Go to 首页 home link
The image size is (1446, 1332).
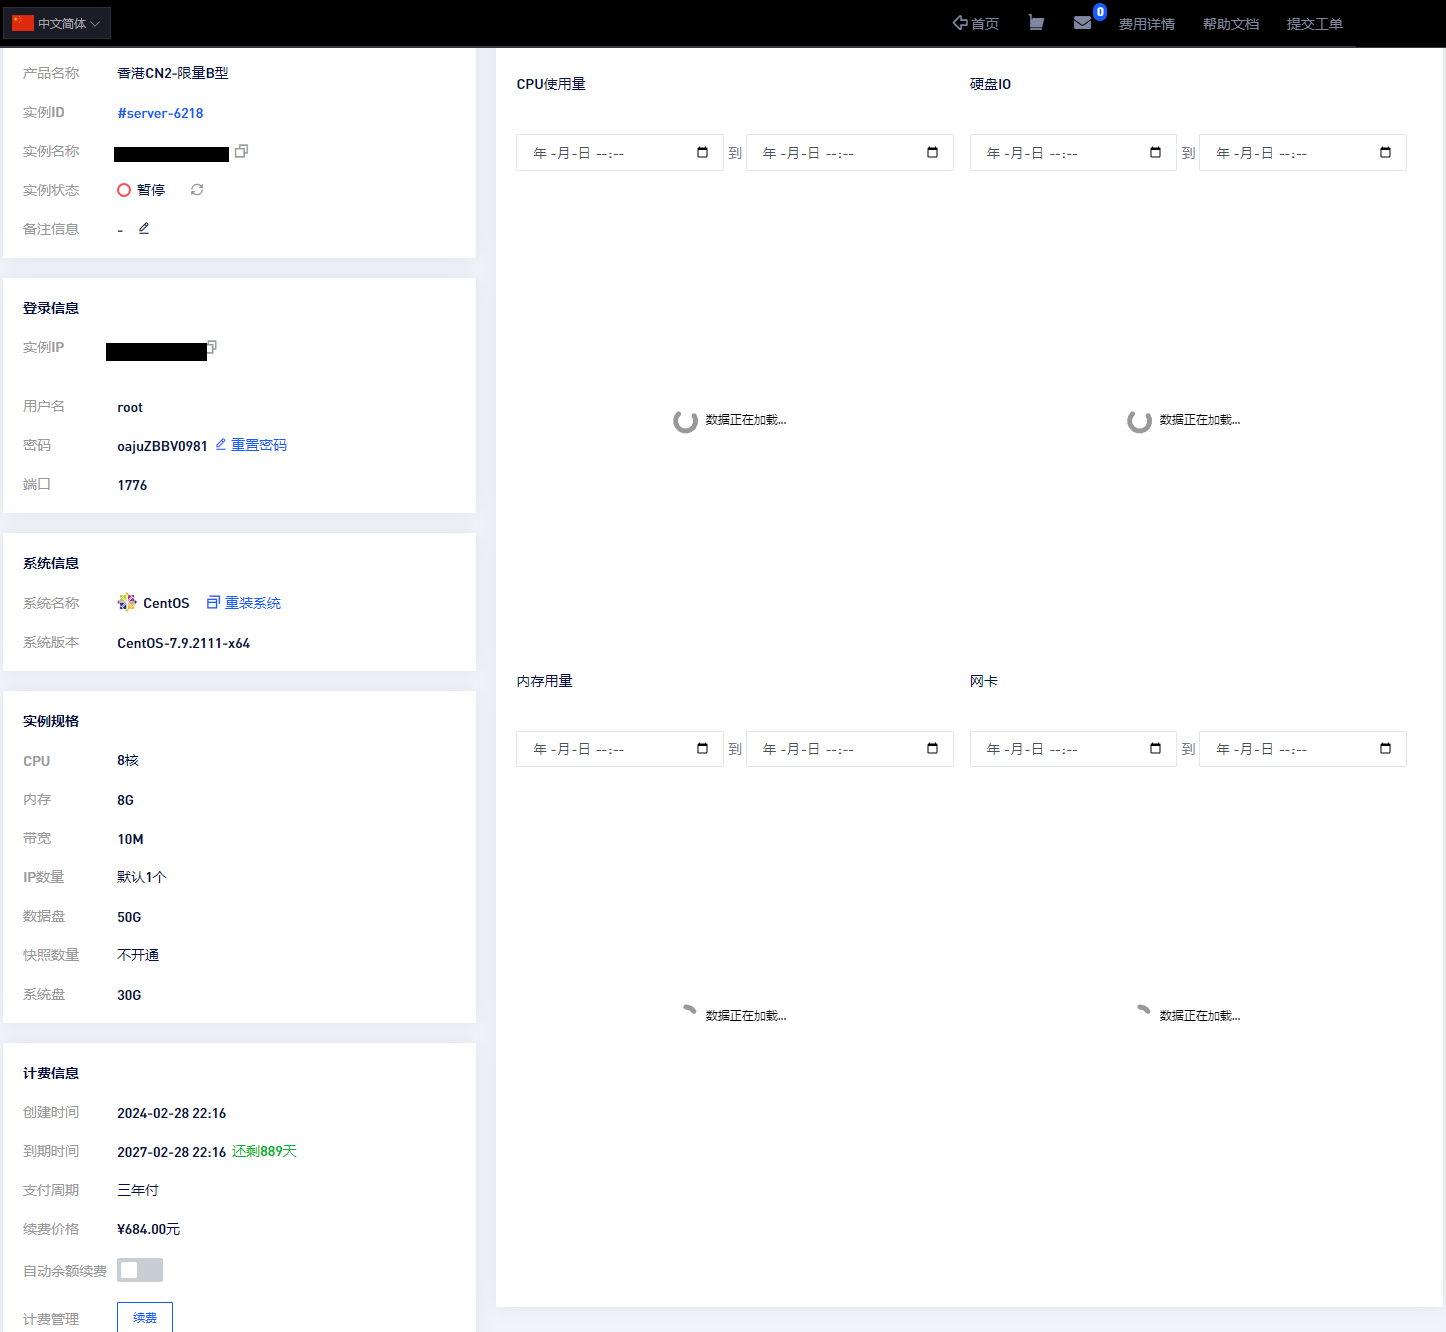pyautogui.click(x=975, y=23)
